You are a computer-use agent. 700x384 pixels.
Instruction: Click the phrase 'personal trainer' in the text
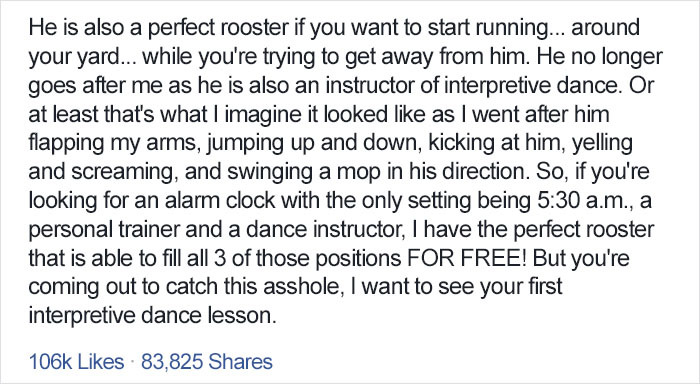pos(104,230)
